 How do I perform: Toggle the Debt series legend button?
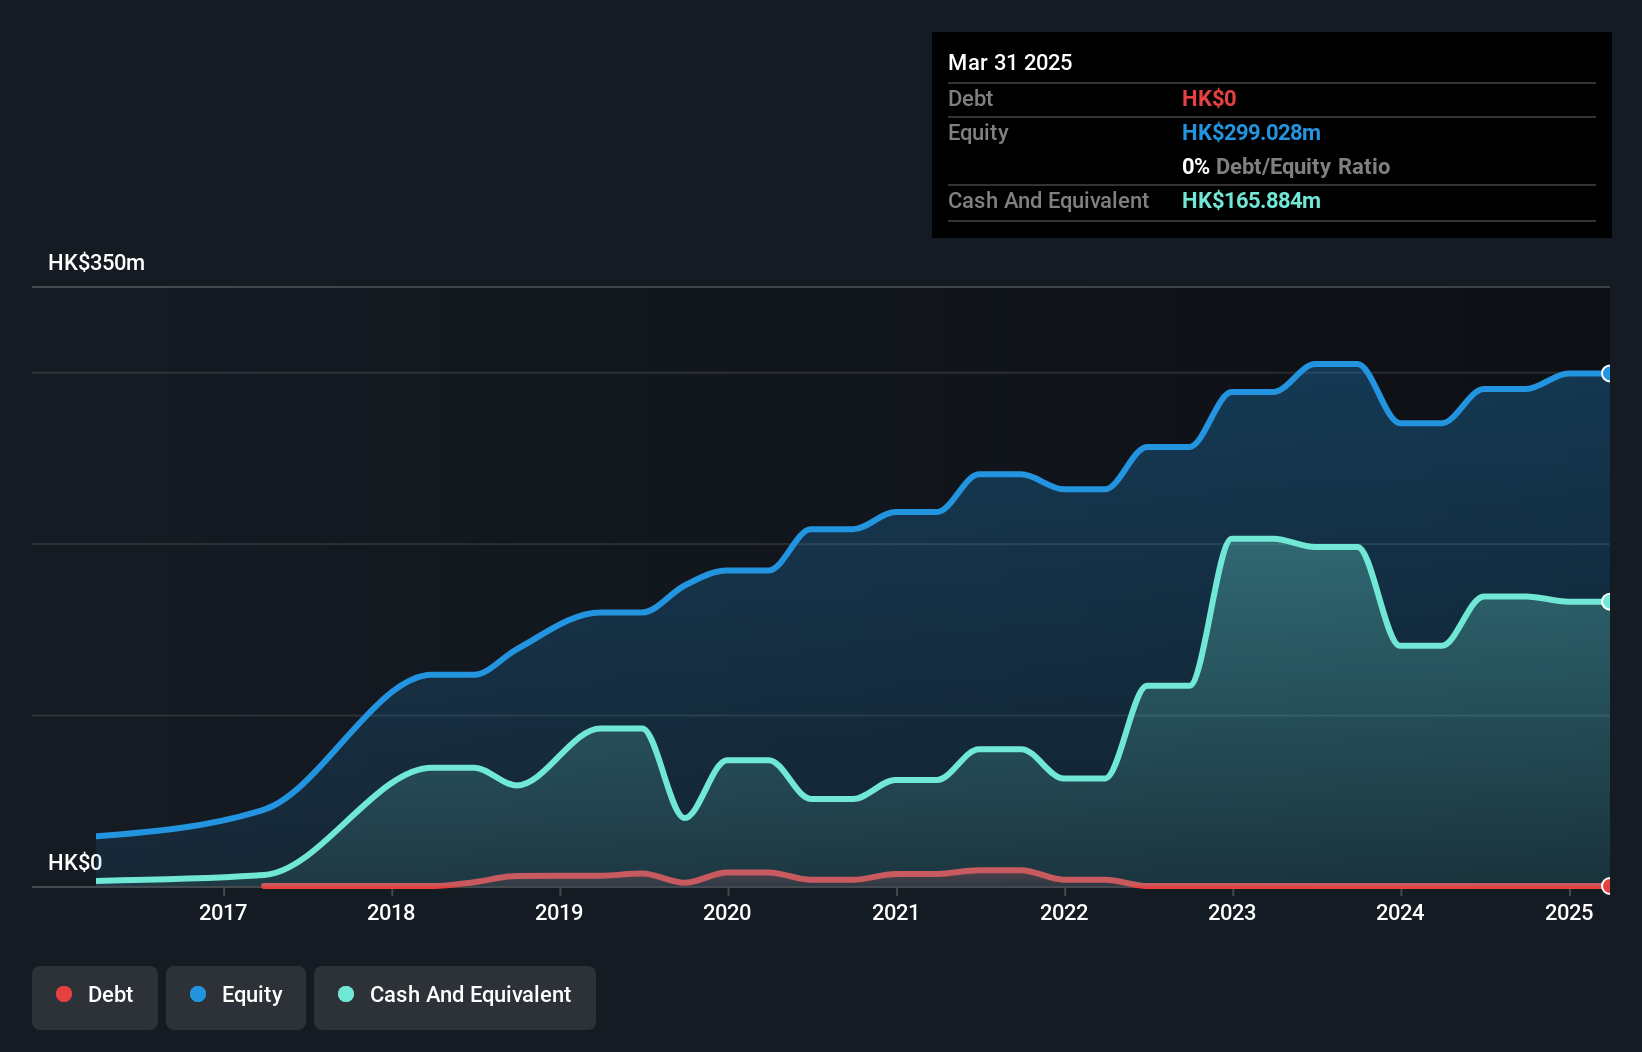pos(95,997)
